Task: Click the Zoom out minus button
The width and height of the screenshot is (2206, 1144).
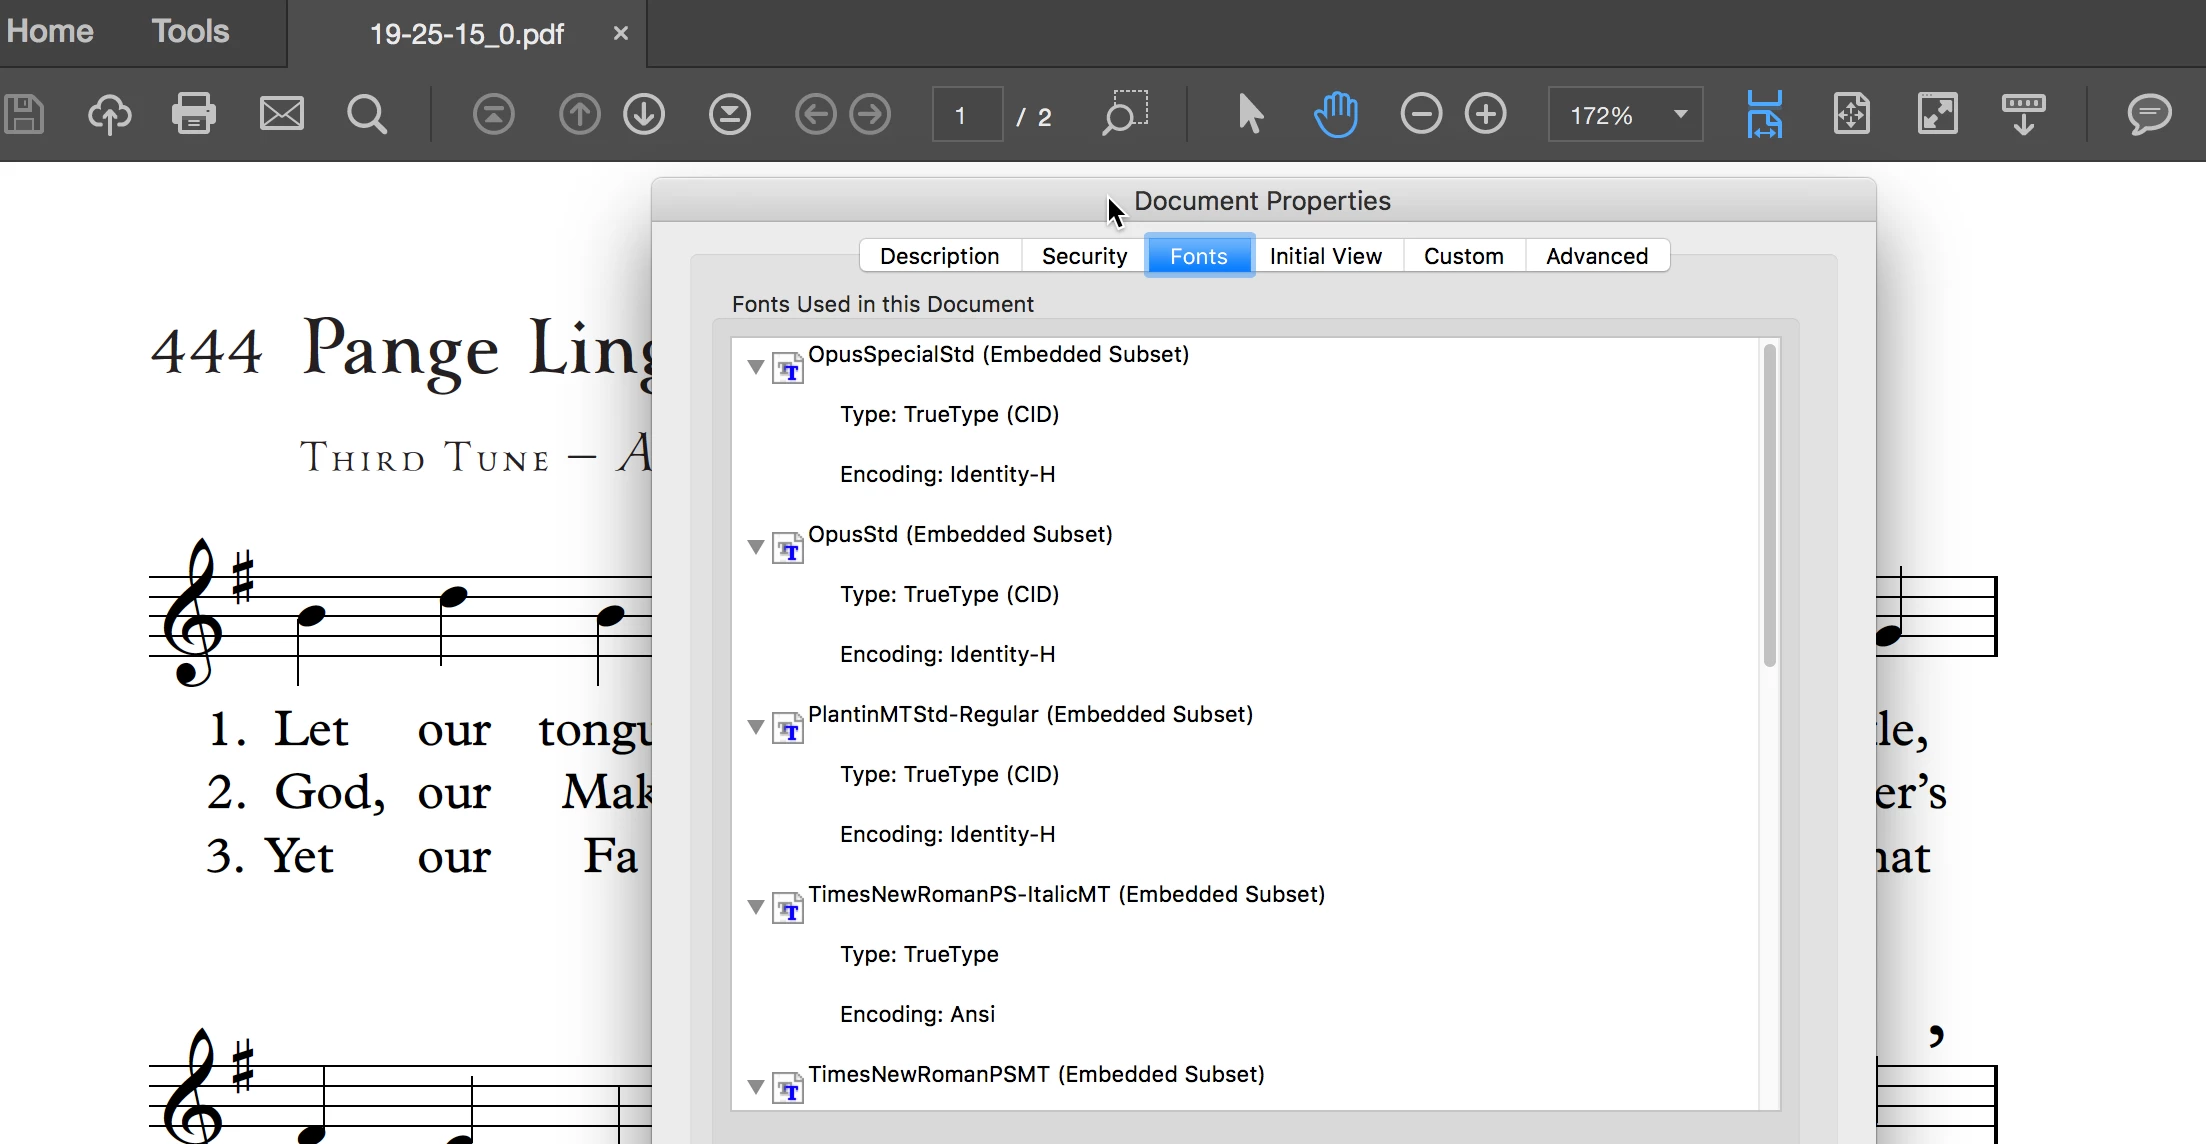Action: pyautogui.click(x=1420, y=114)
